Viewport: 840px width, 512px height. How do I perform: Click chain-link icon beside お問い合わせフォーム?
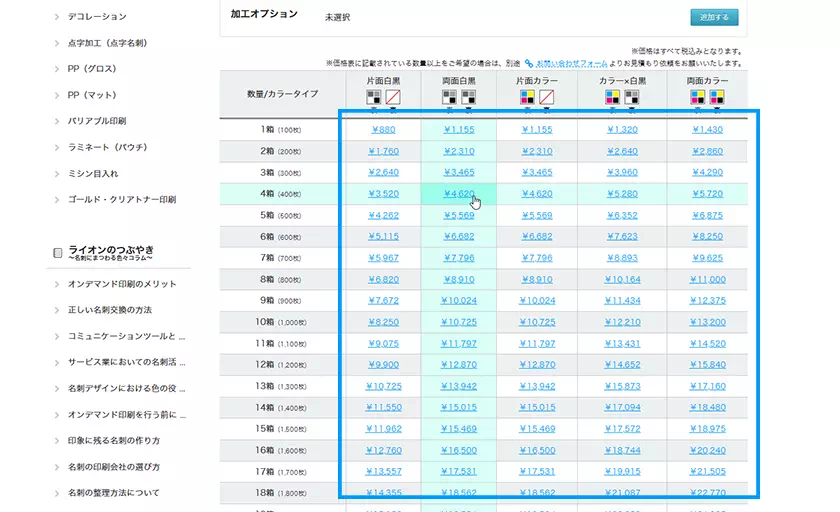(x=529, y=63)
